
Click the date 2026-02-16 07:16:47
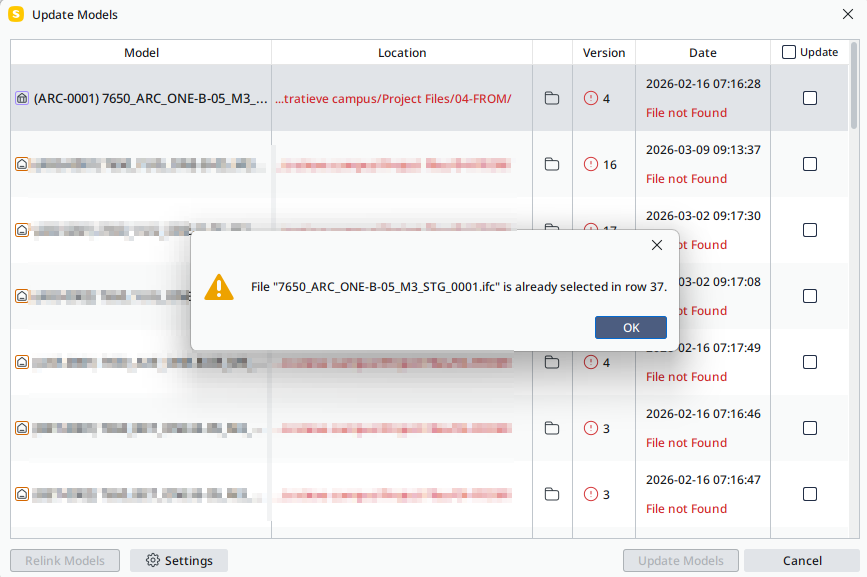[703, 480]
